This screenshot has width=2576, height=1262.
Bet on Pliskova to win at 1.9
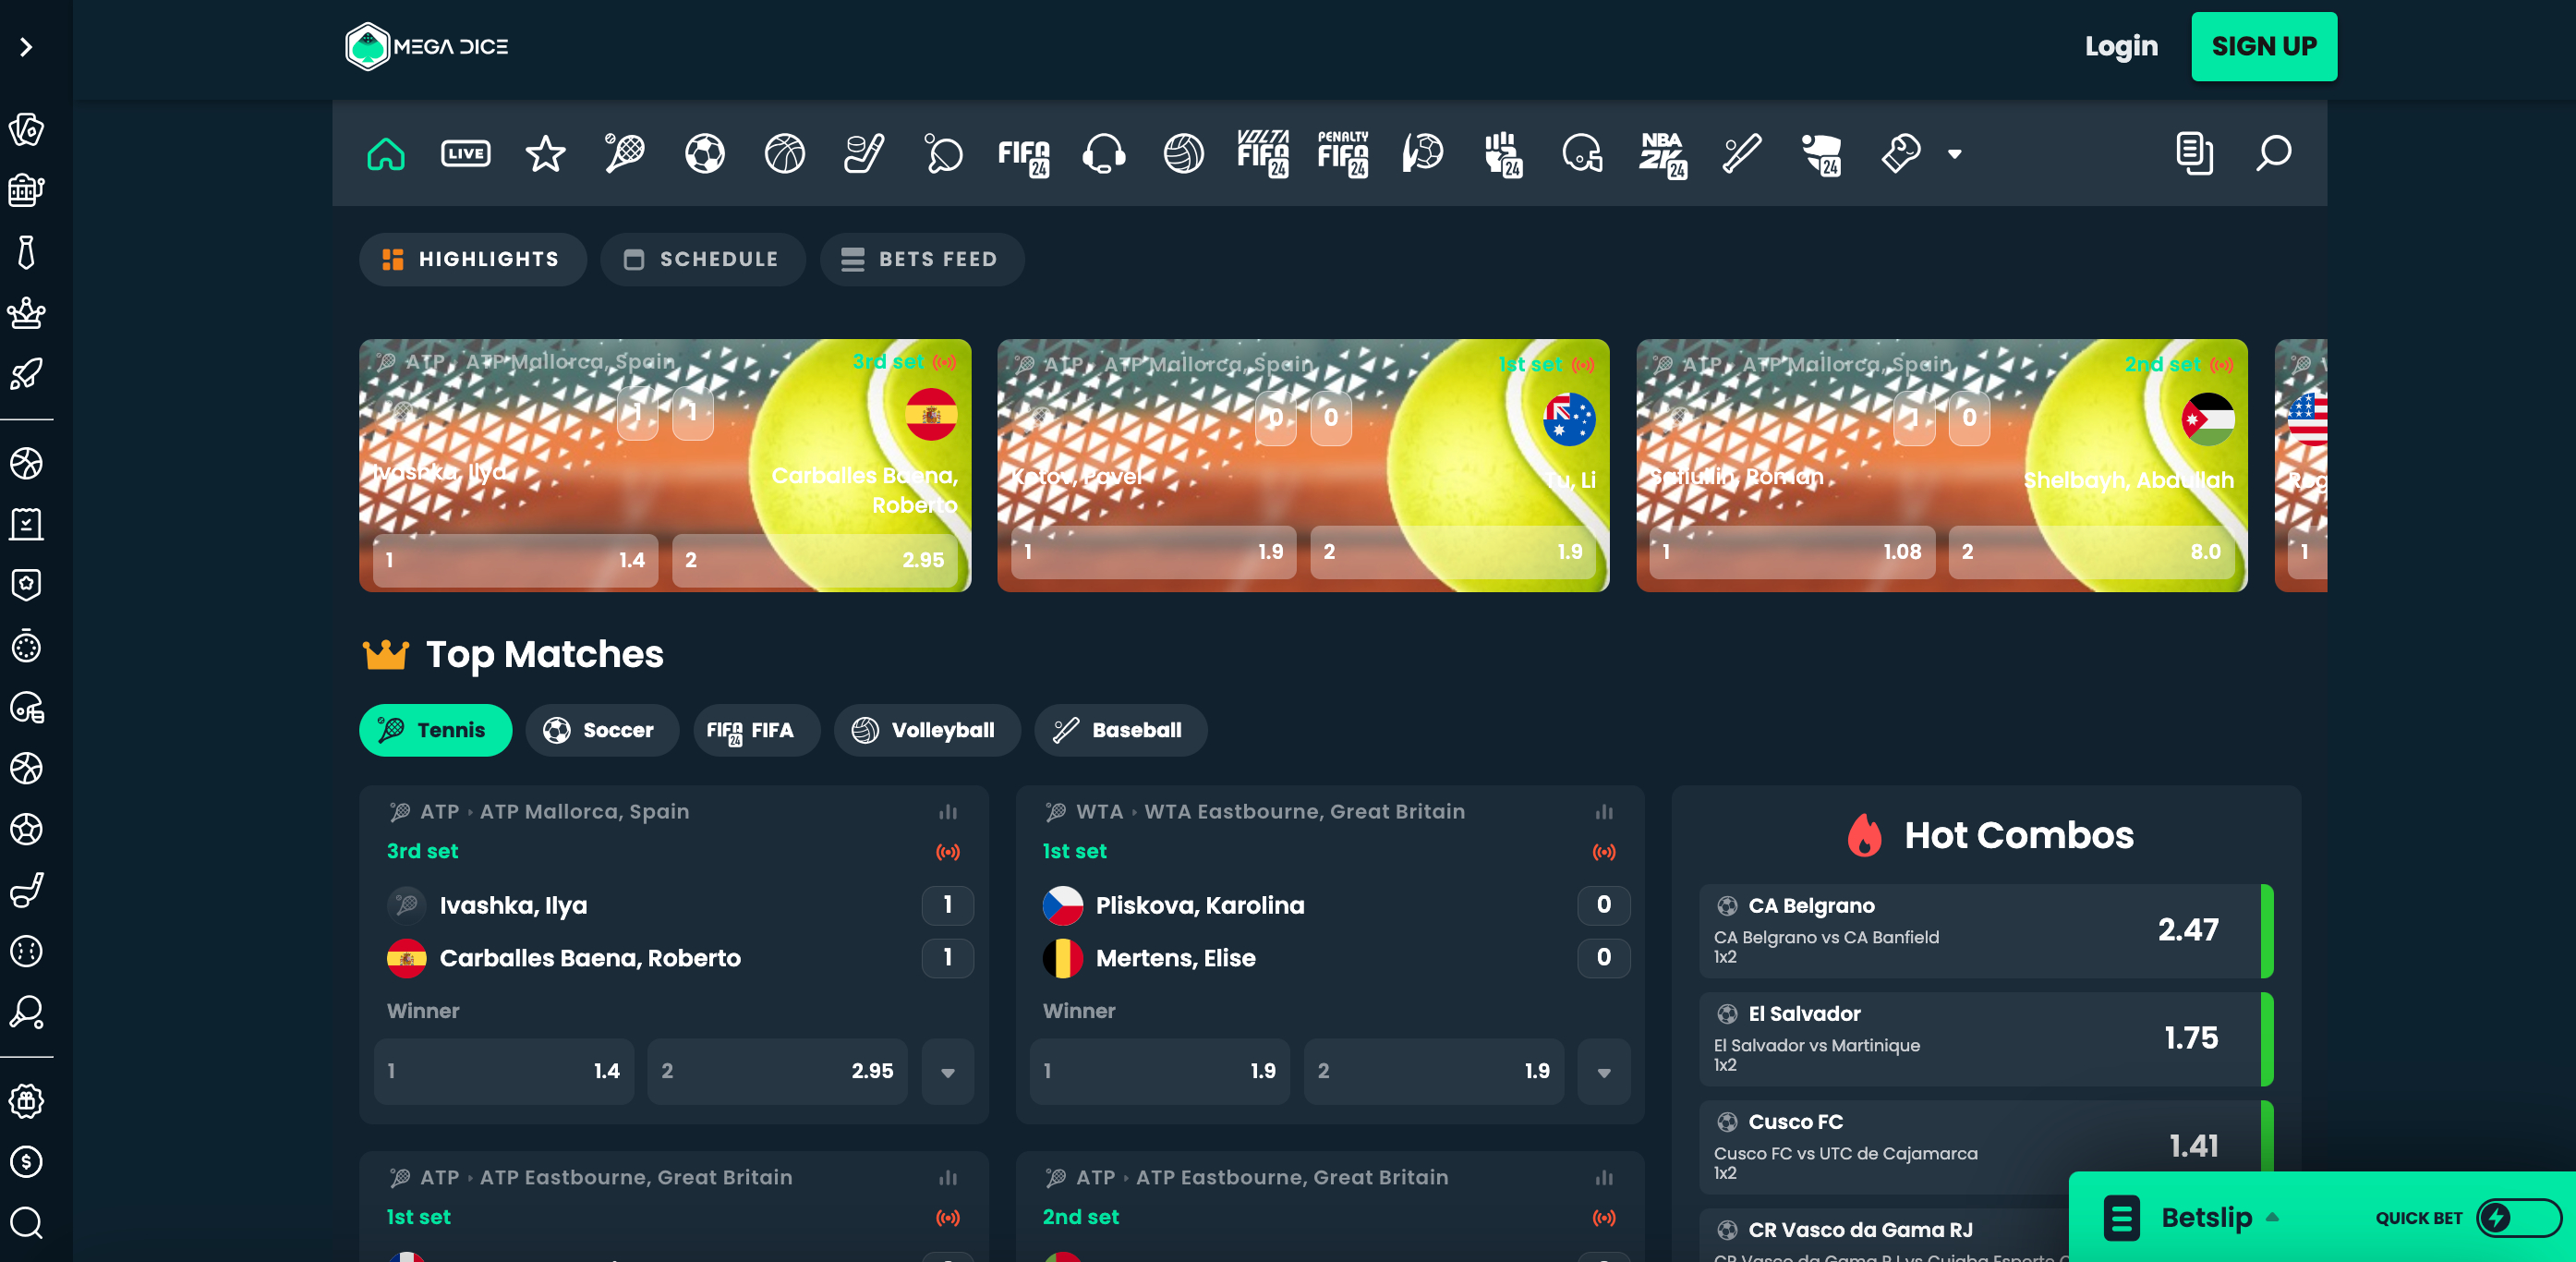pos(1160,1072)
